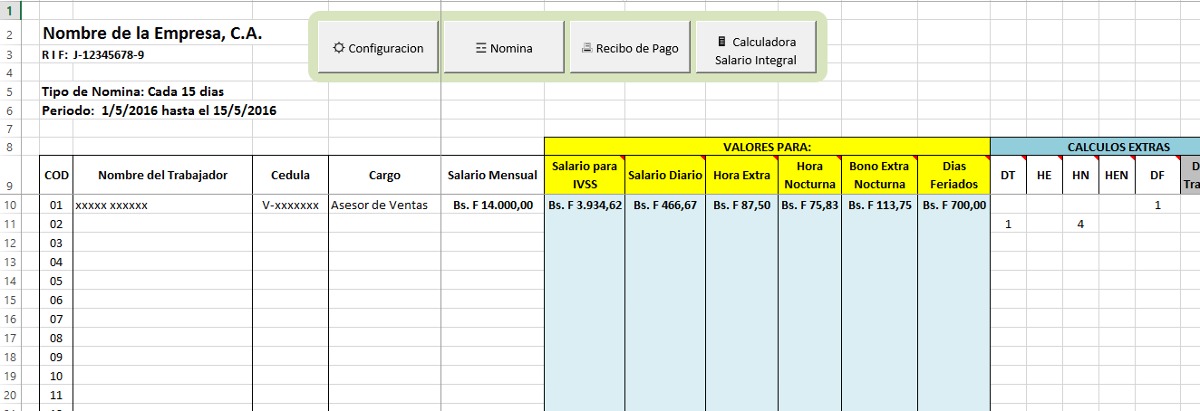Open the Configuracion button
Screen dimensions: 1200x411
tap(378, 47)
